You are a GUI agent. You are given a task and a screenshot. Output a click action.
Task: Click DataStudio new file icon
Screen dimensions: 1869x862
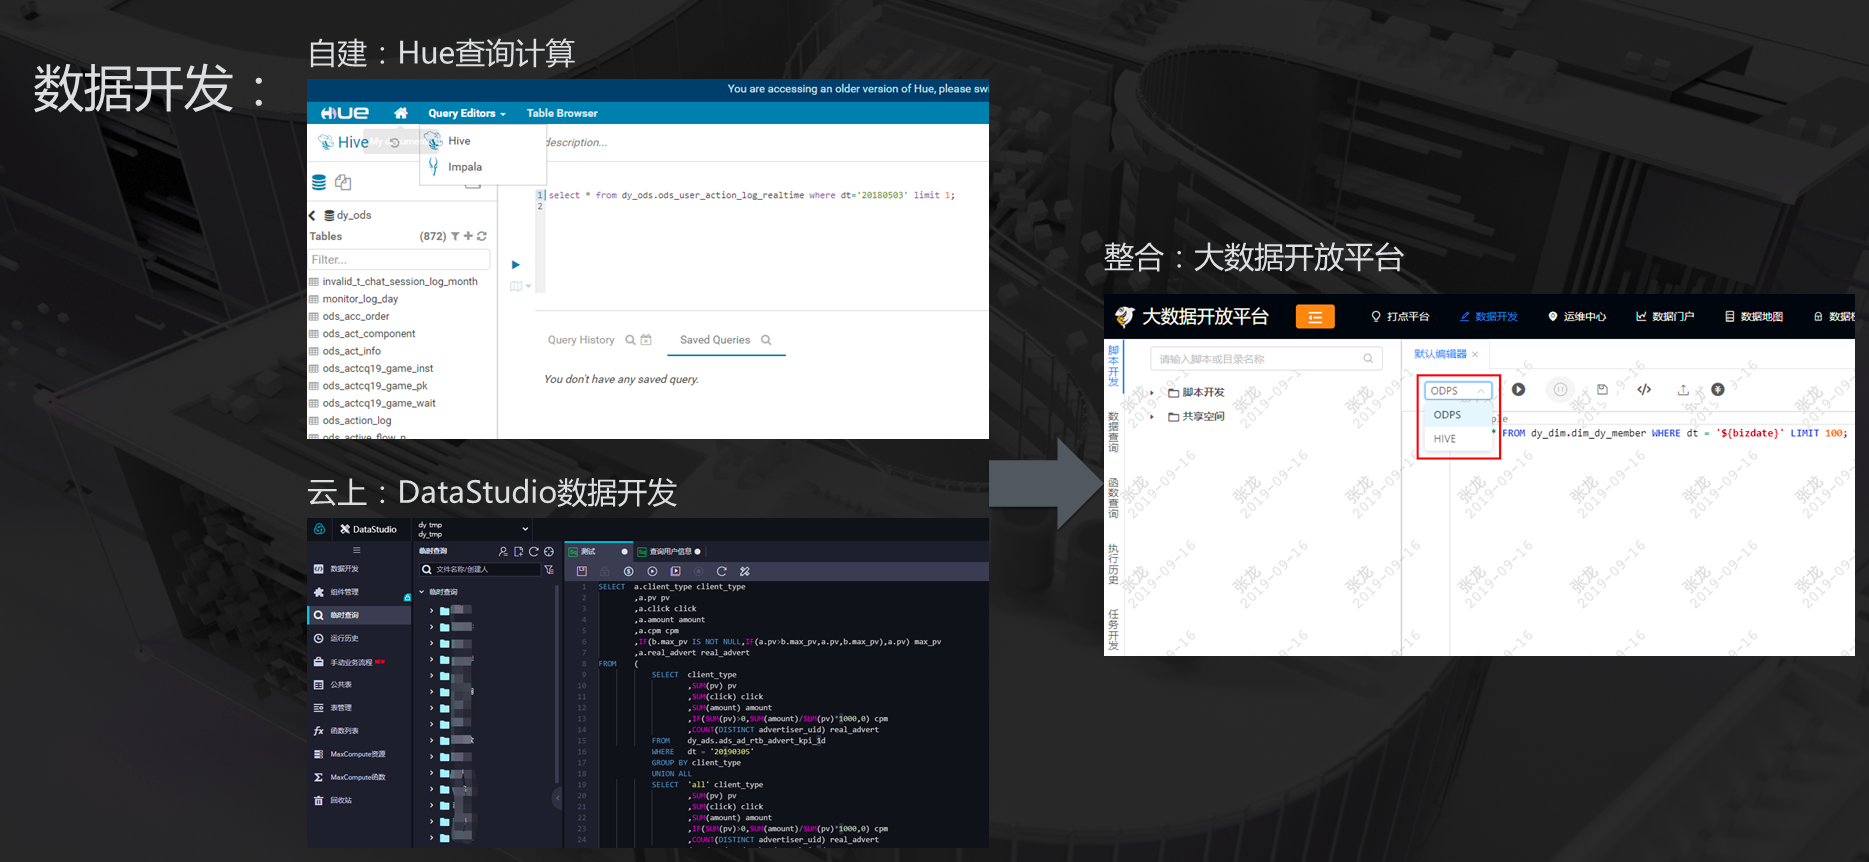(x=518, y=551)
